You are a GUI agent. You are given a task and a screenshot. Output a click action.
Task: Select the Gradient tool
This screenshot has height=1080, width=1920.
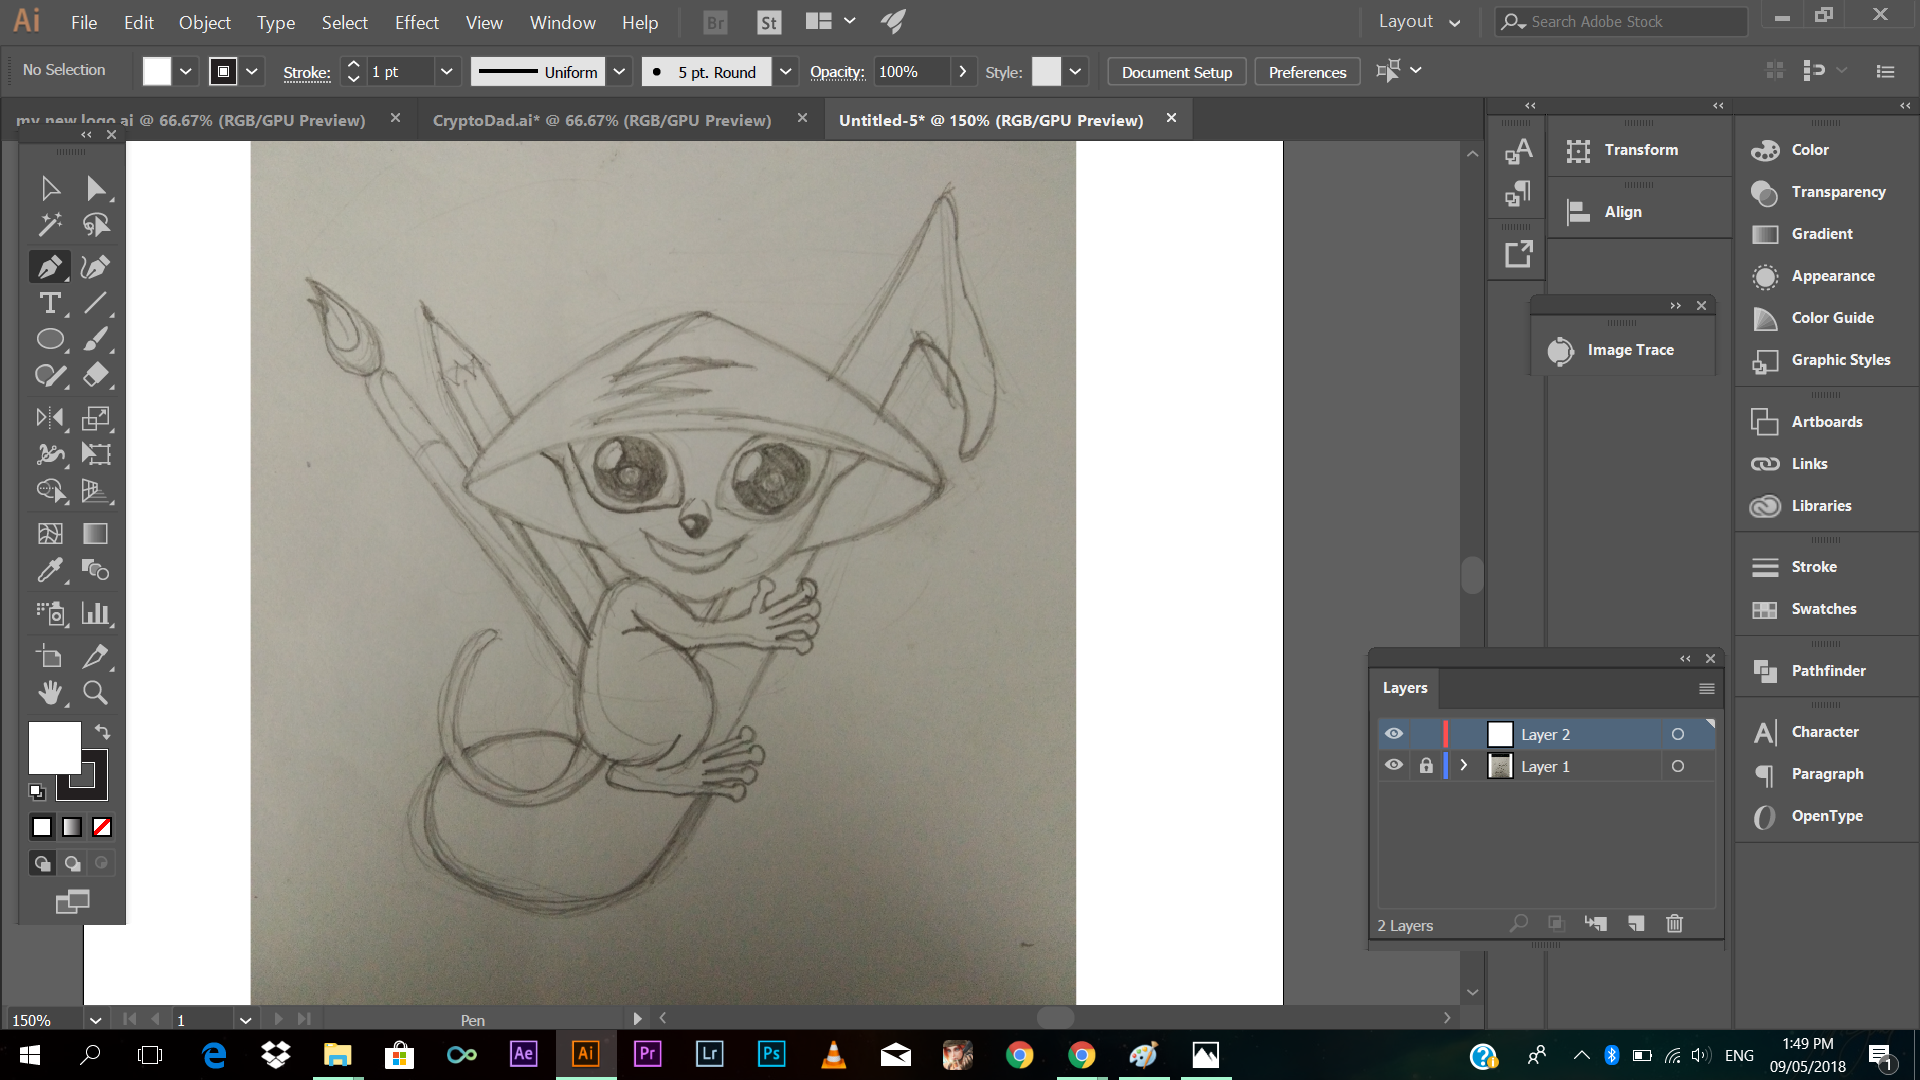(x=96, y=533)
